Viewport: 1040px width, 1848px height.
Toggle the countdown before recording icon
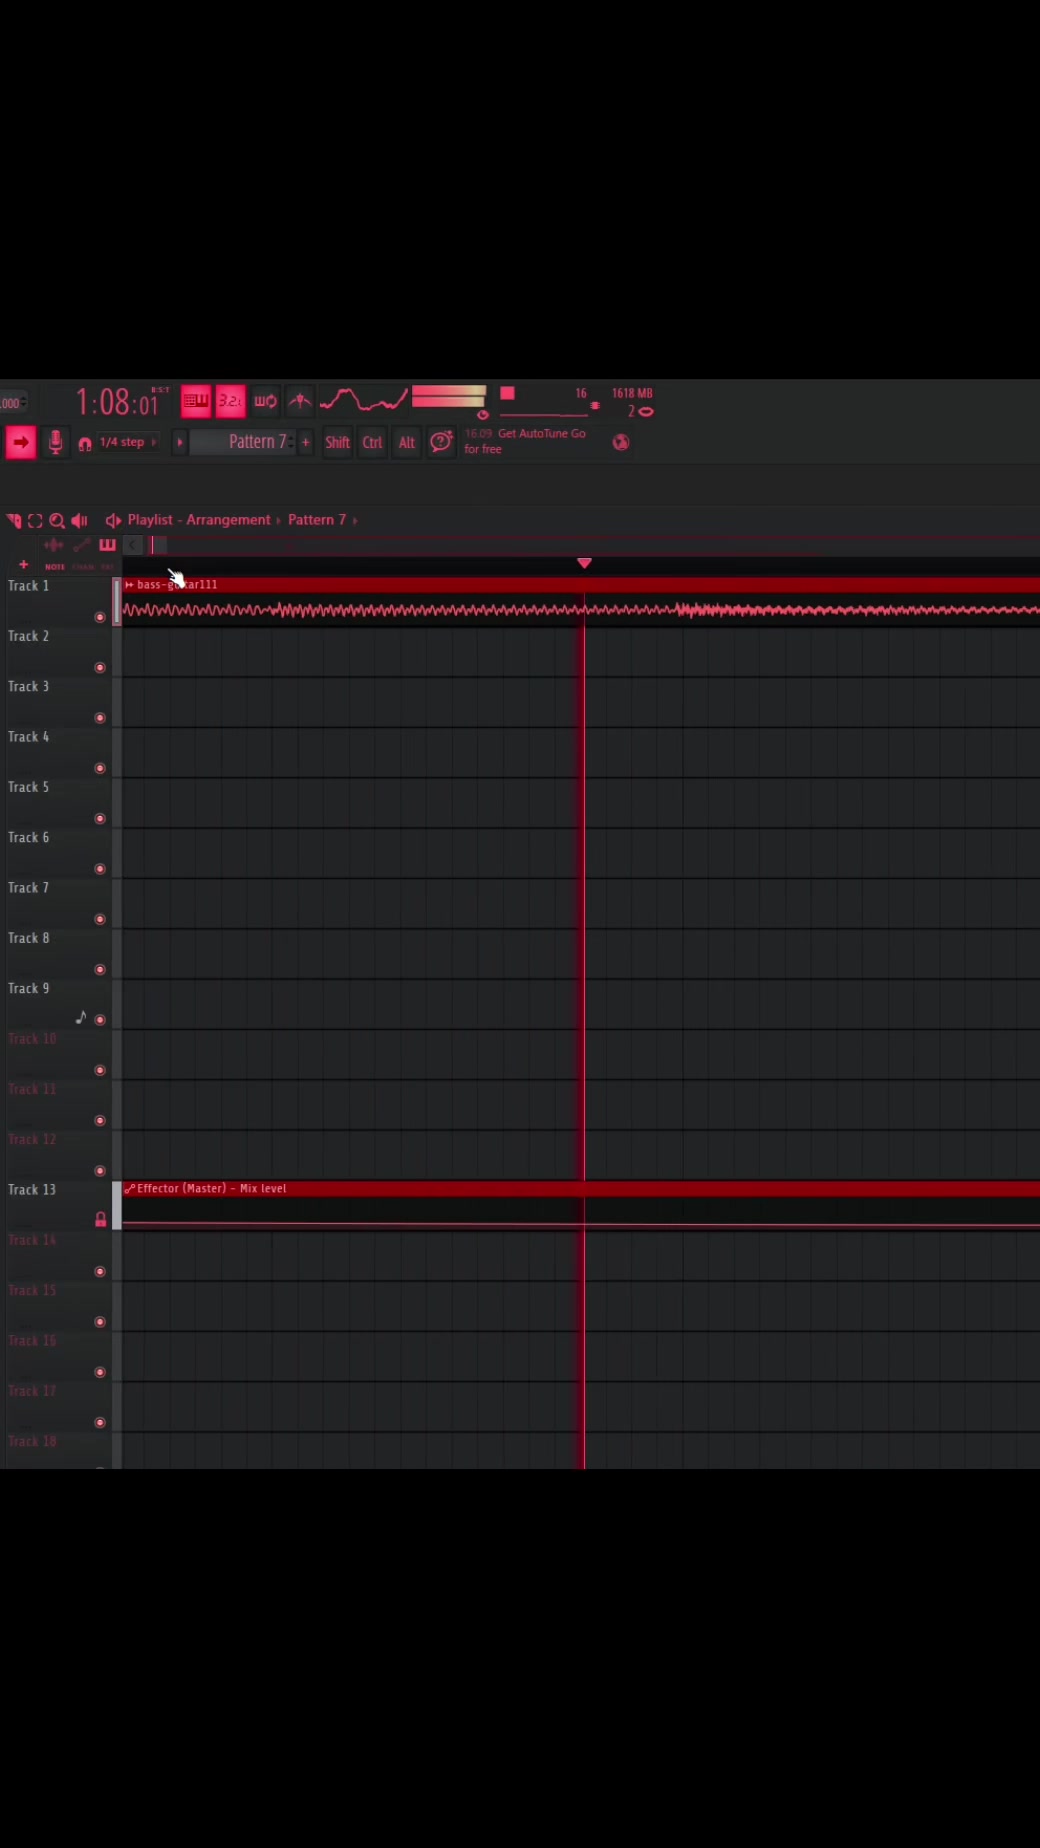[x=230, y=401]
